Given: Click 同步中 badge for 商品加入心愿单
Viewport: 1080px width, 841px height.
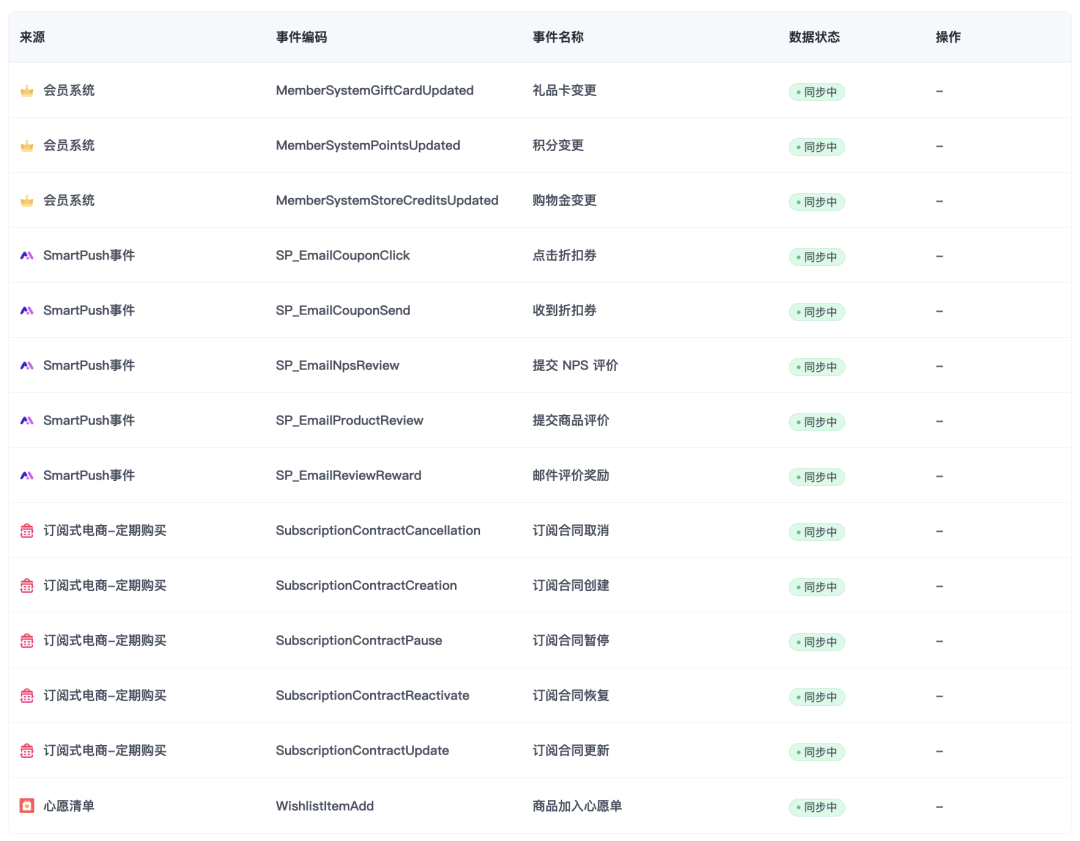Looking at the screenshot, I should (x=817, y=807).
